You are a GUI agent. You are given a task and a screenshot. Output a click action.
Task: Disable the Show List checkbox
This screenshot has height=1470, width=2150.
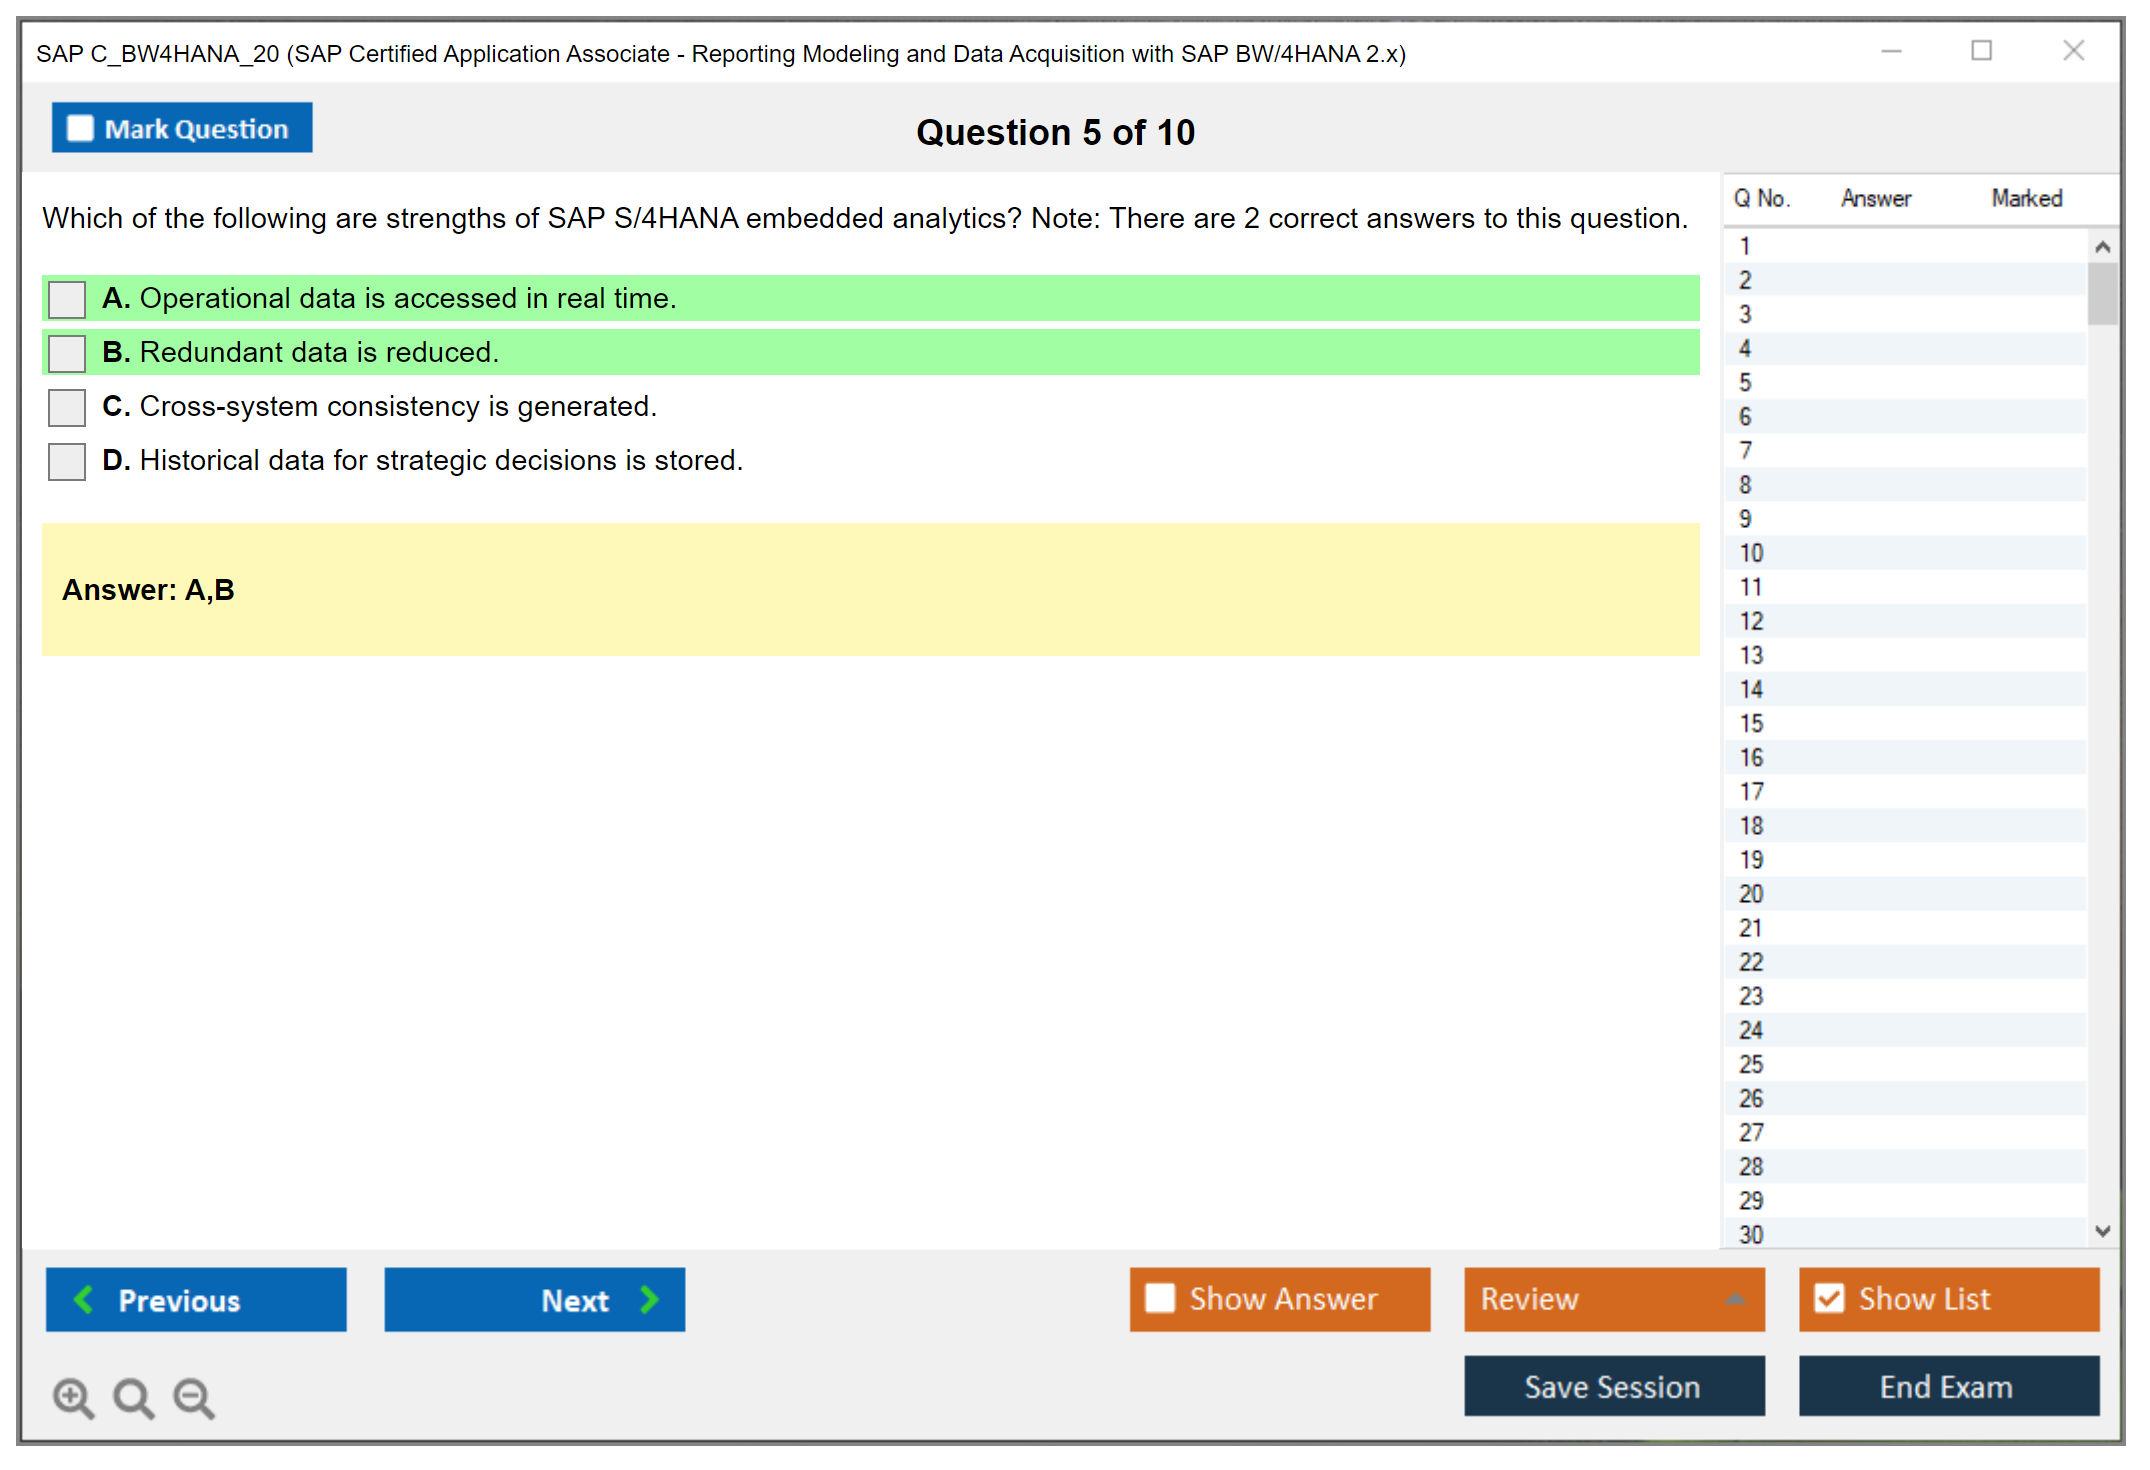[1829, 1298]
